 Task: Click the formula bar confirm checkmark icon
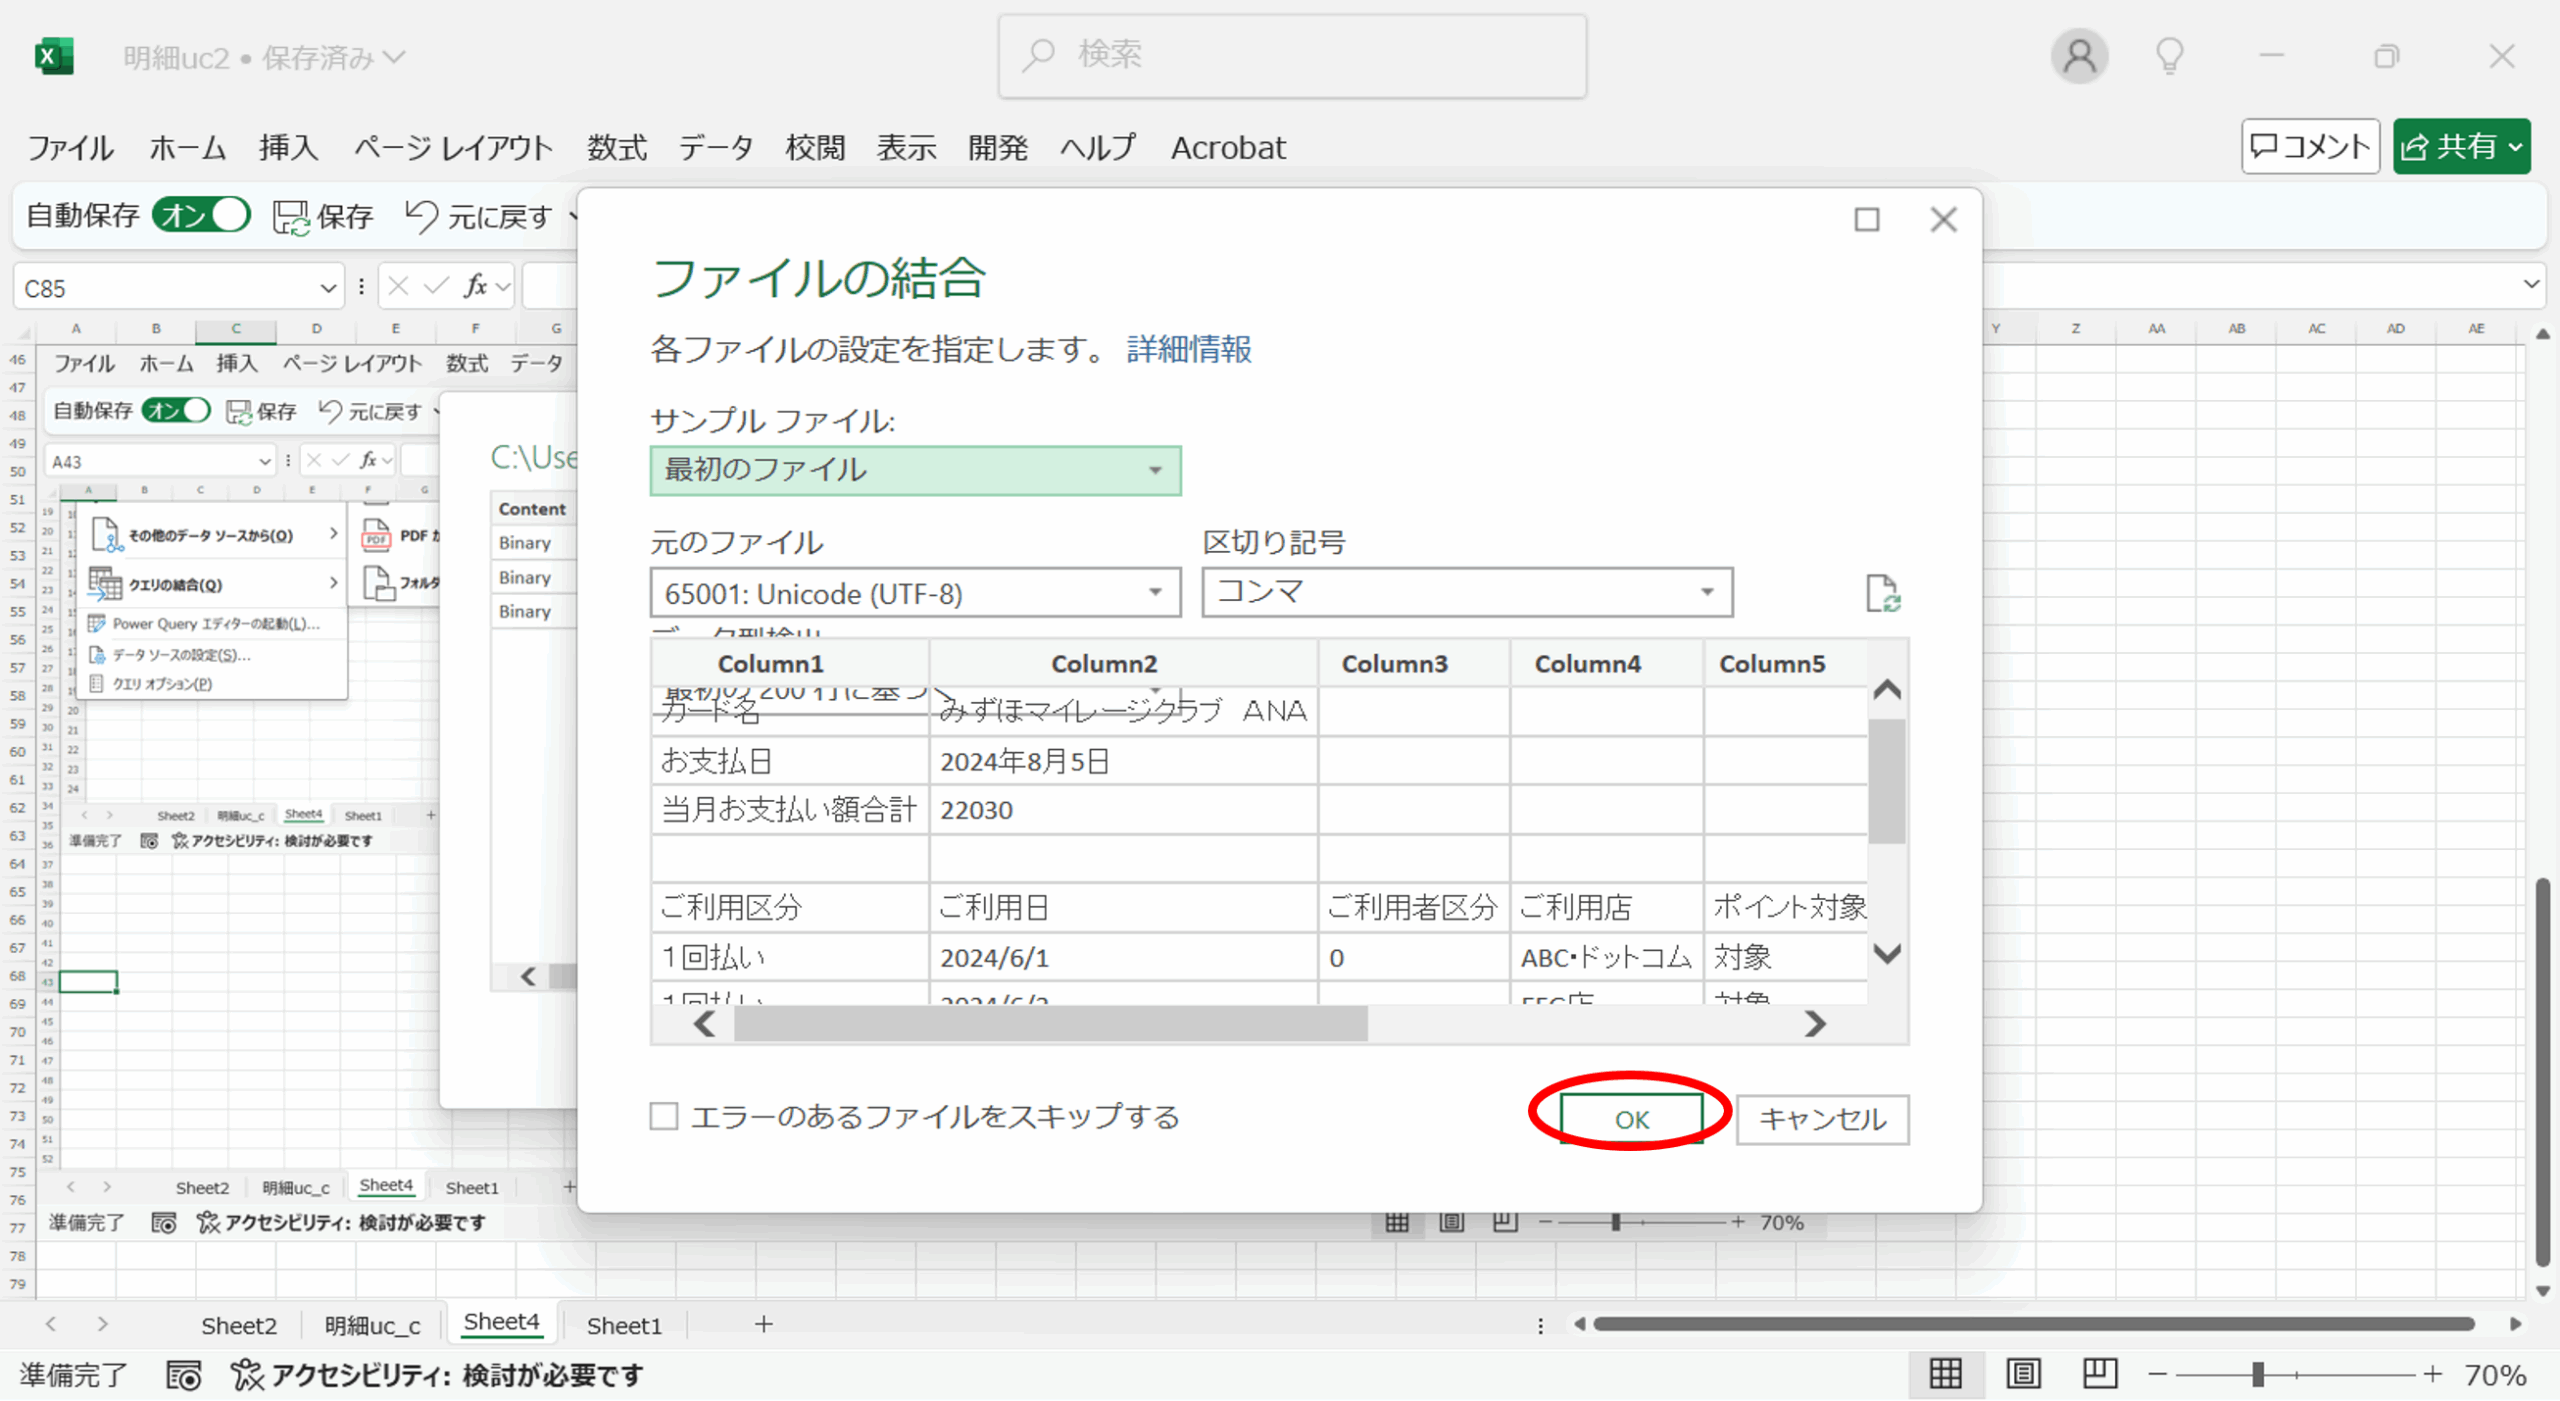tap(435, 287)
